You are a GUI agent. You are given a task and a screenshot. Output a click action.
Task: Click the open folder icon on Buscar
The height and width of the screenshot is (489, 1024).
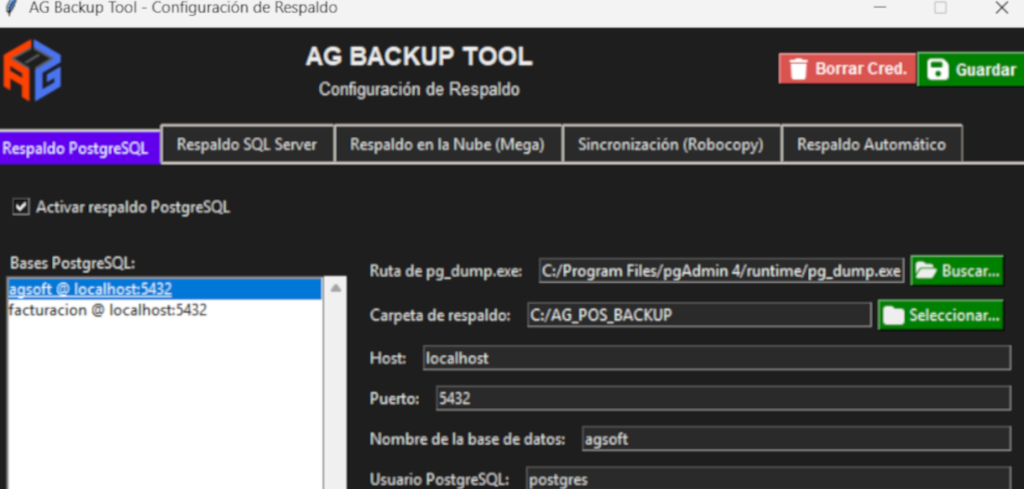(926, 270)
